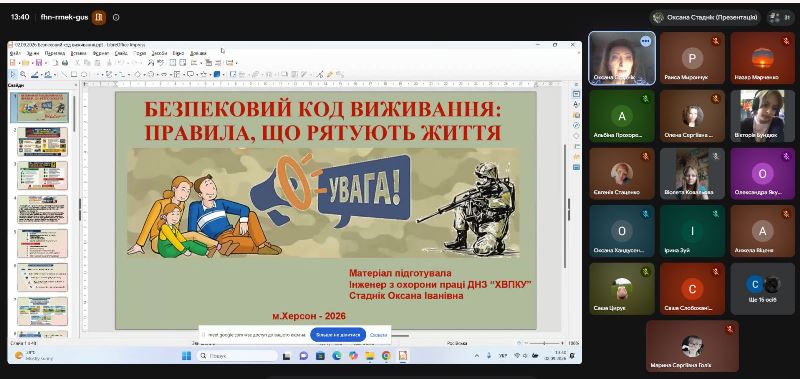This screenshot has height=379, width=800.
Task: Open the 'Ще 15 осіб' more participants tile
Action: tap(762, 289)
